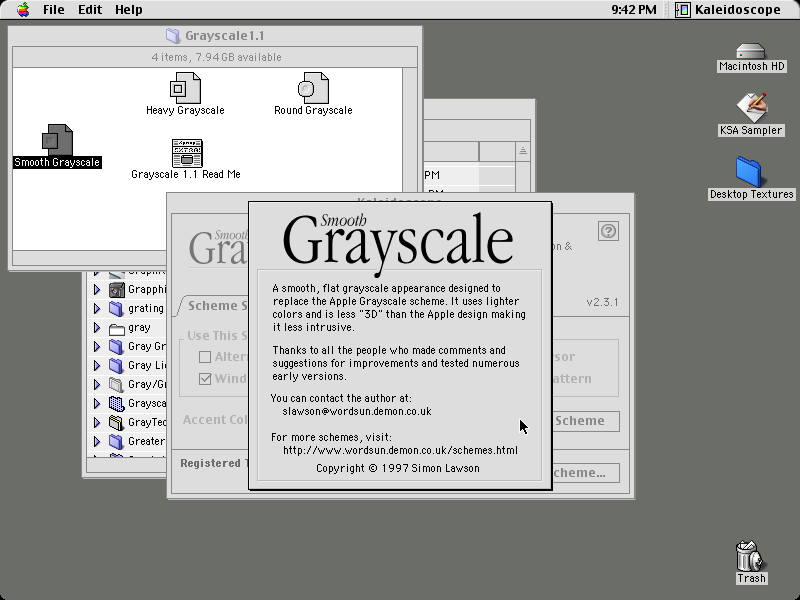This screenshot has height=600, width=800.
Task: Select the Macintosh HD drive icon
Action: click(x=751, y=51)
